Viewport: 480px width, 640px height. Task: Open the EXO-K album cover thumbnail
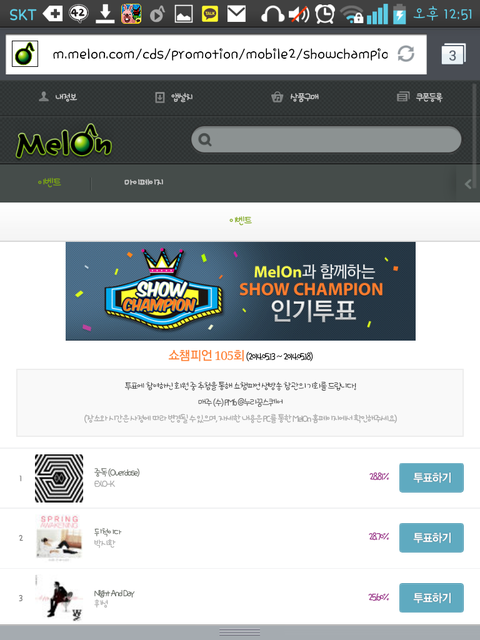(x=59, y=478)
